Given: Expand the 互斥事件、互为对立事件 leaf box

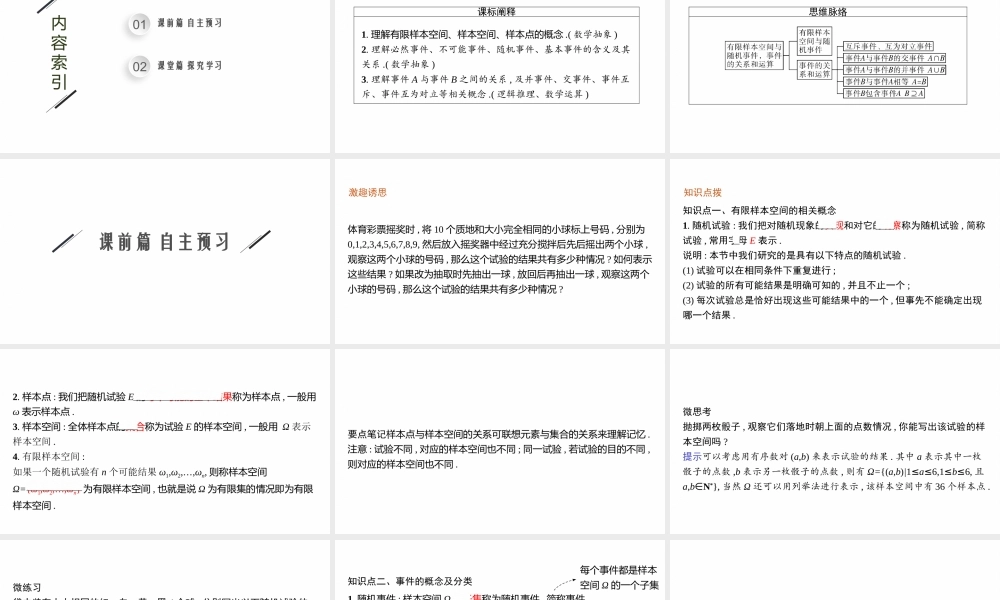Looking at the screenshot, I should tap(889, 46).
